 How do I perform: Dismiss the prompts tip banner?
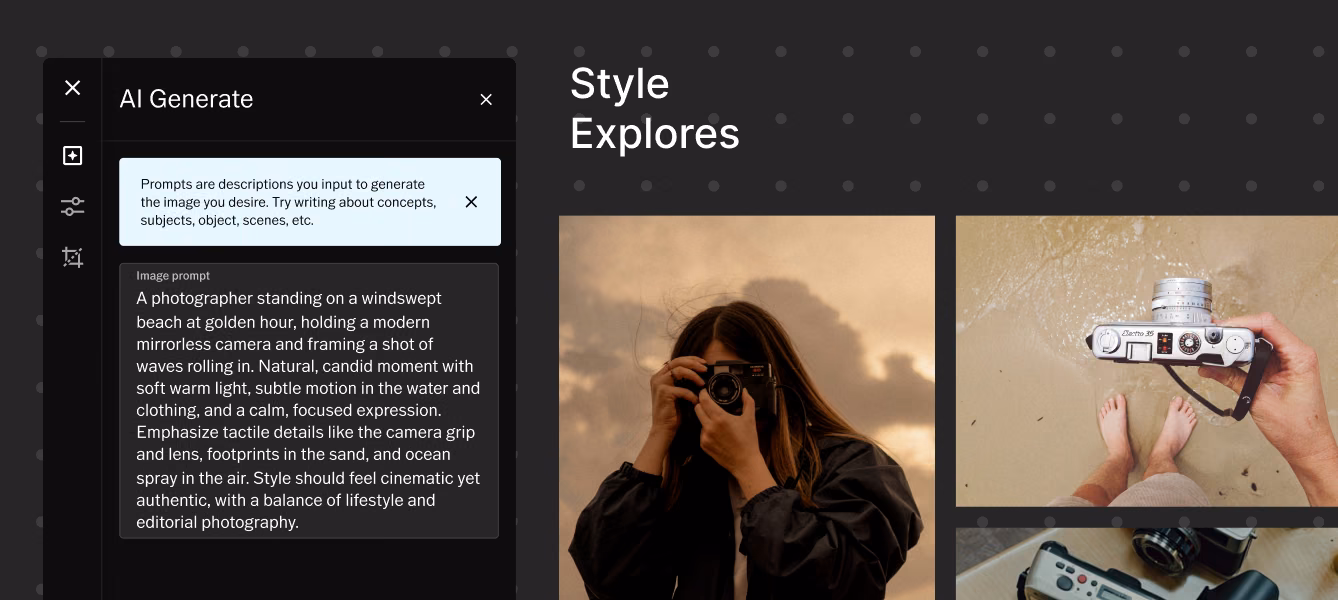click(x=471, y=202)
